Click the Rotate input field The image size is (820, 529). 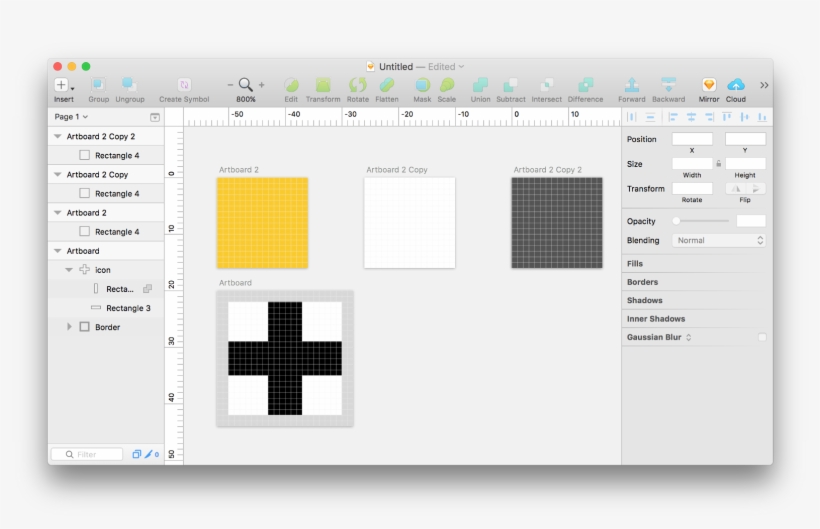pyautogui.click(x=692, y=189)
